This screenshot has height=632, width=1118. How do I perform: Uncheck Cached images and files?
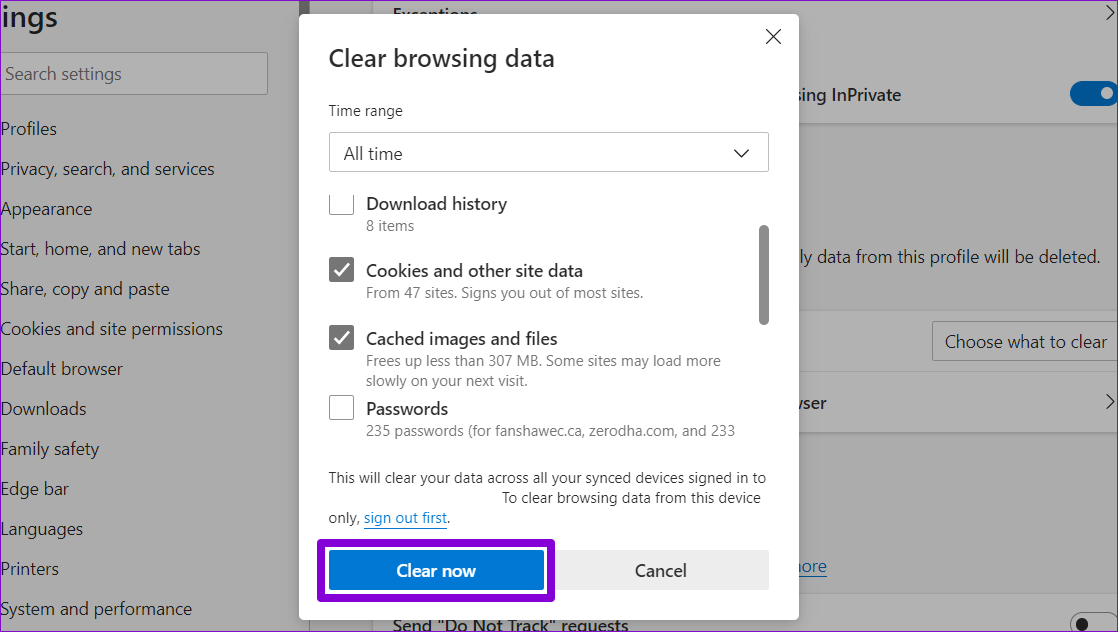[342, 338]
